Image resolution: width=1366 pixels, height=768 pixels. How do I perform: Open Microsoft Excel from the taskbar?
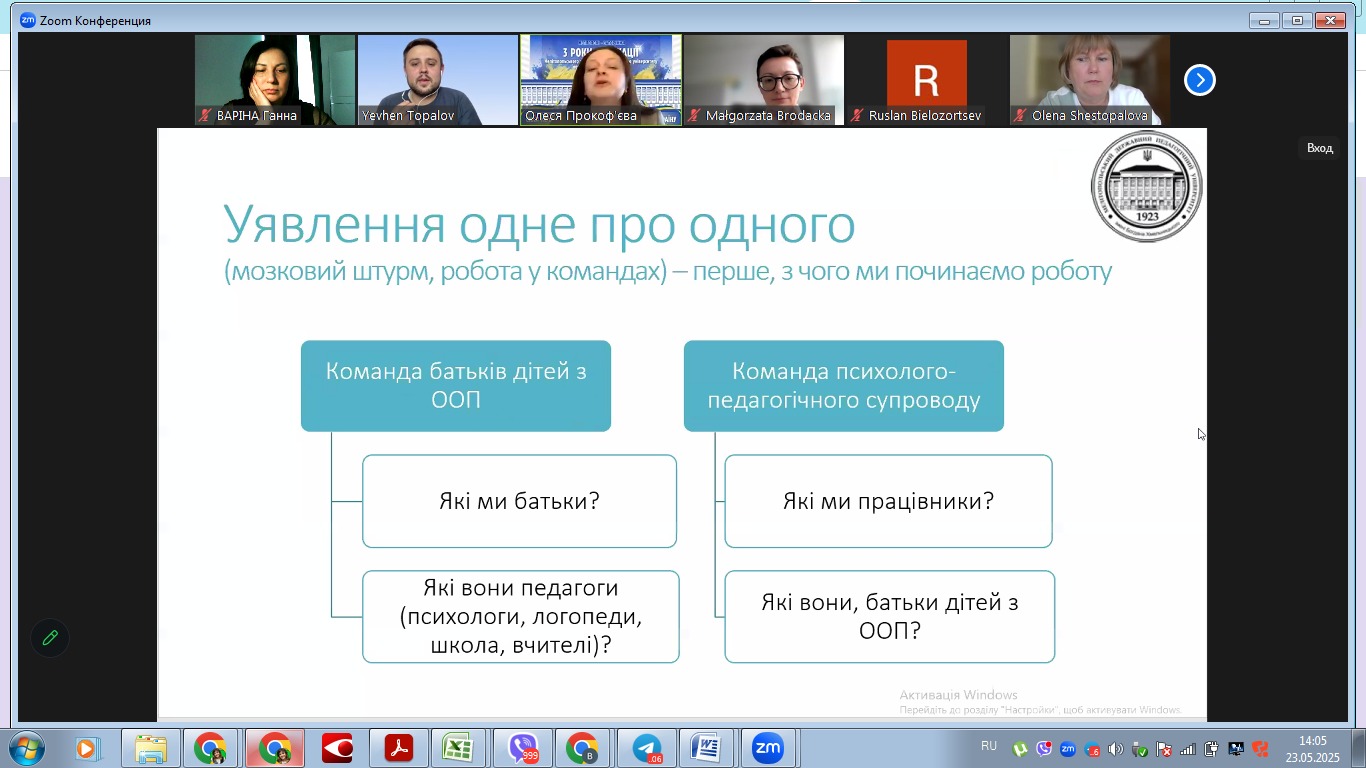tap(458, 748)
